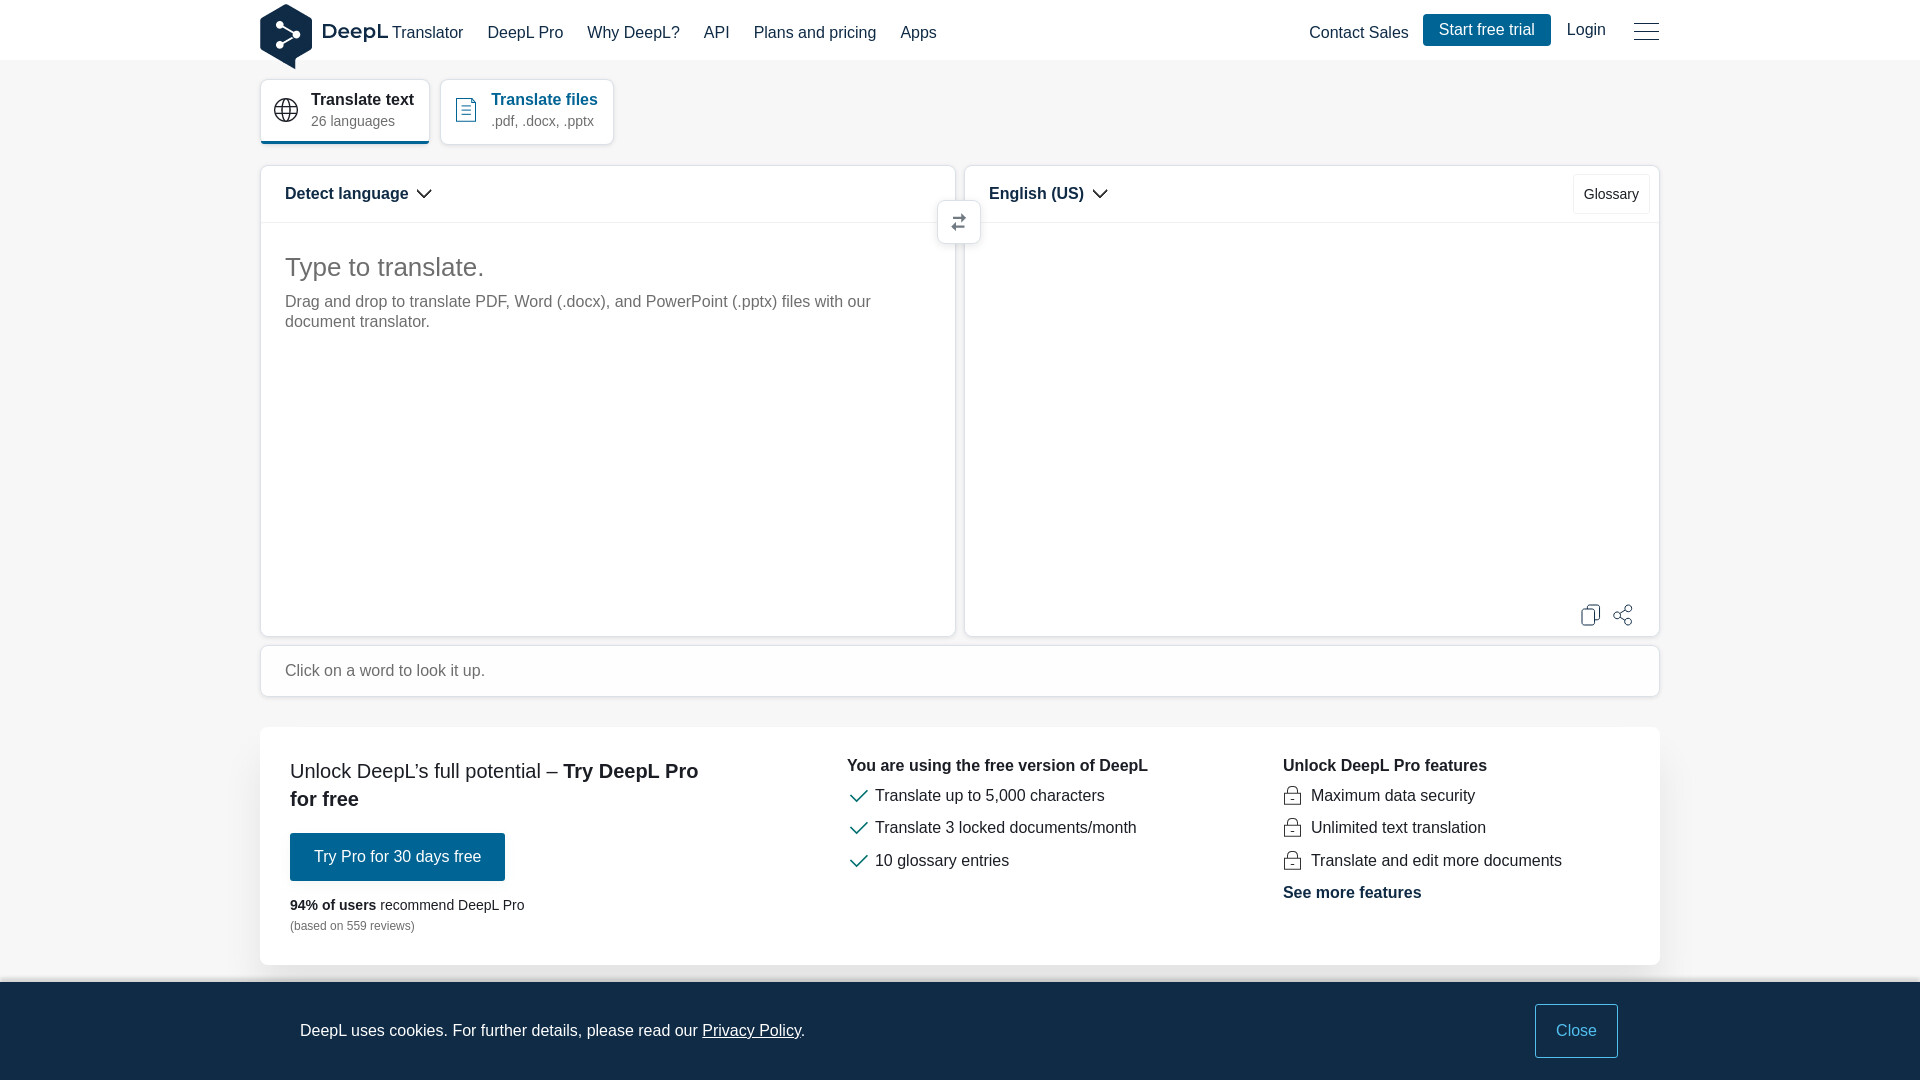Click lock icon beside Translate and edit more documents
This screenshot has width=1920, height=1080.
pos(1292,861)
